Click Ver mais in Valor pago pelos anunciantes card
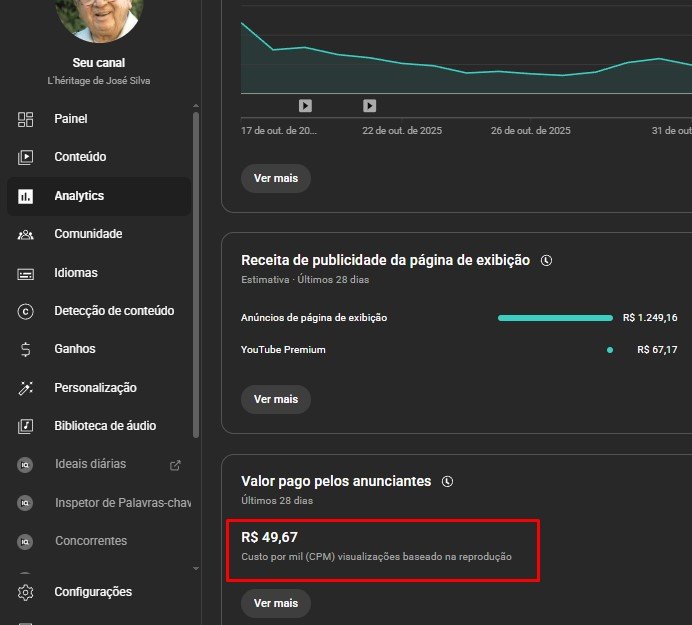 (x=276, y=603)
